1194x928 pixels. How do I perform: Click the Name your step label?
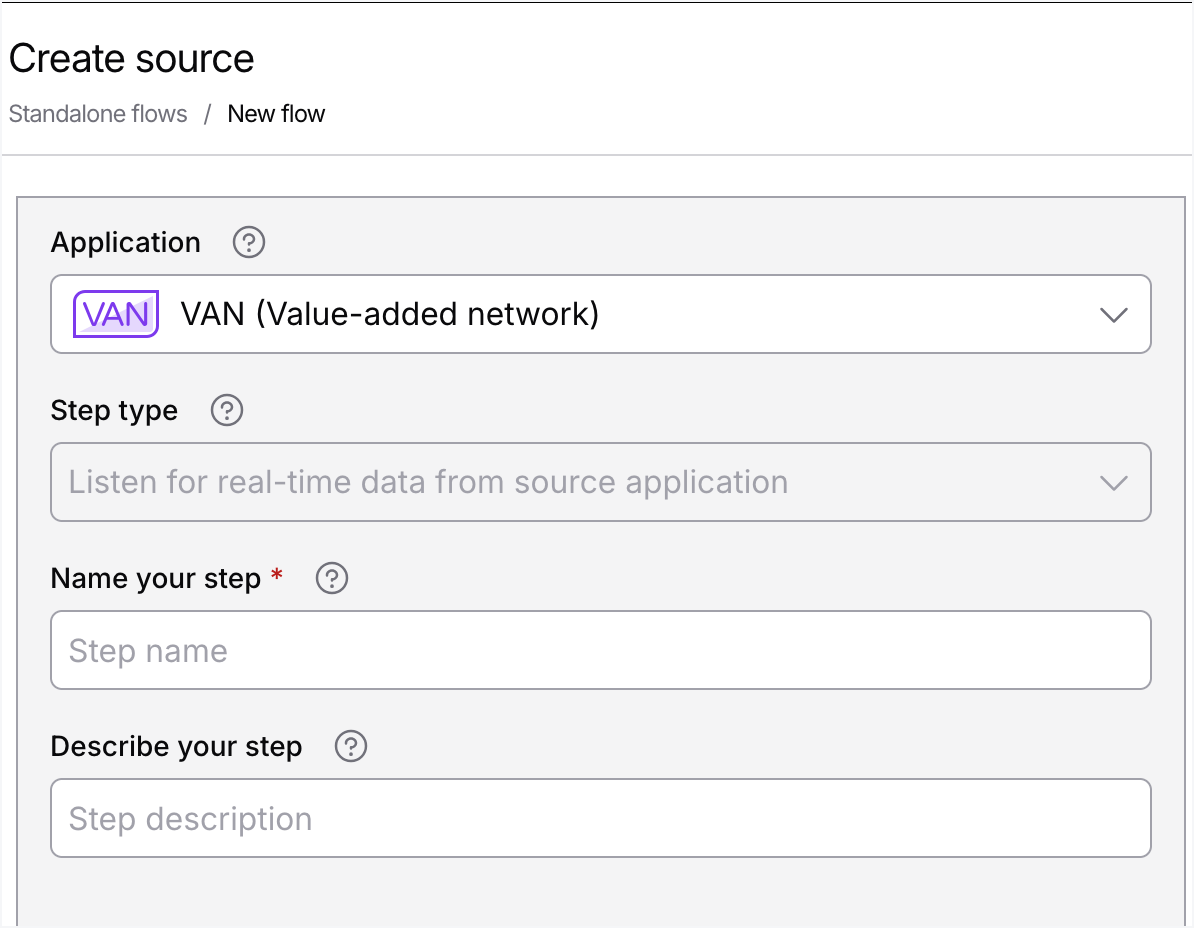coord(156,579)
